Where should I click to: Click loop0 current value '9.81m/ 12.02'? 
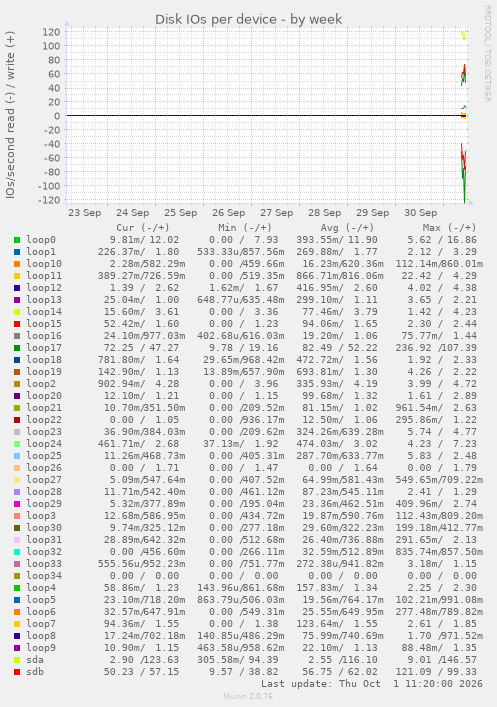click(144, 240)
